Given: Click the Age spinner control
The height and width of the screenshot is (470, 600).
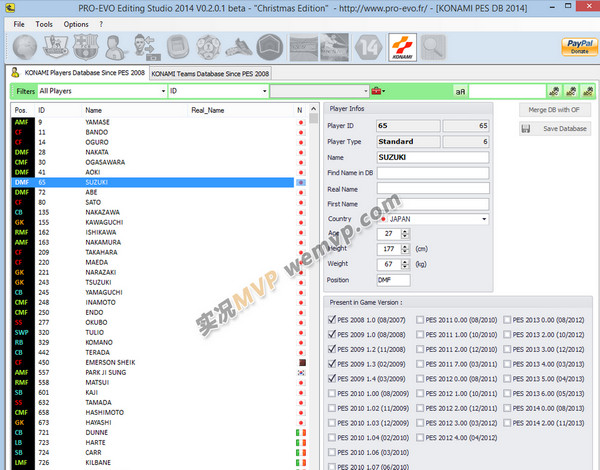Looking at the screenshot, I should coord(404,233).
